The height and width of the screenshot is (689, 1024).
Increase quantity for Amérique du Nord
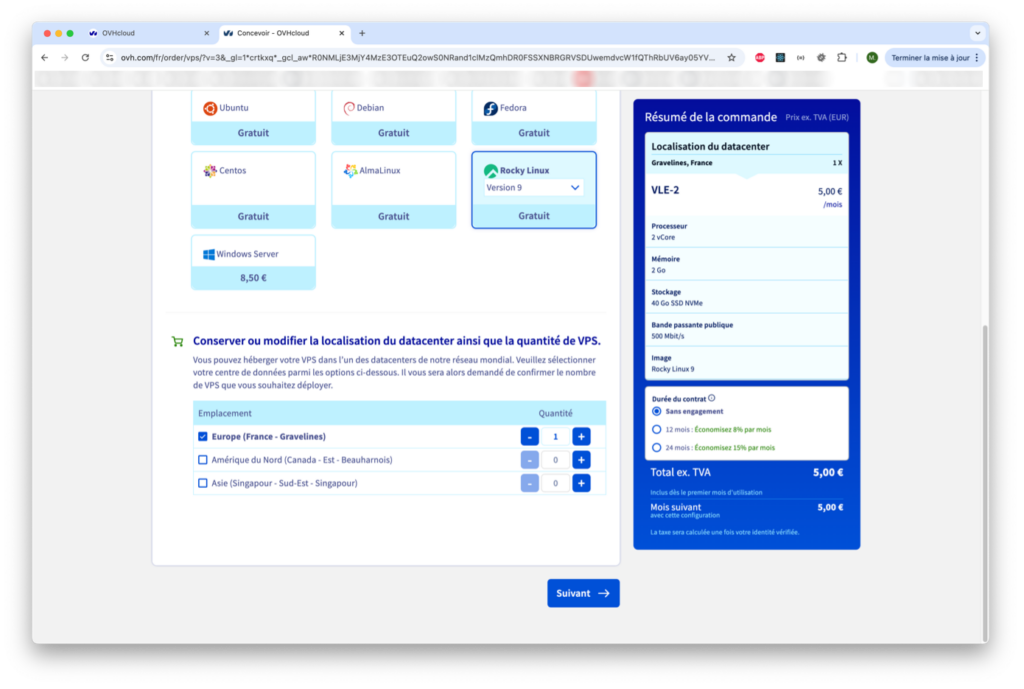[x=581, y=460]
